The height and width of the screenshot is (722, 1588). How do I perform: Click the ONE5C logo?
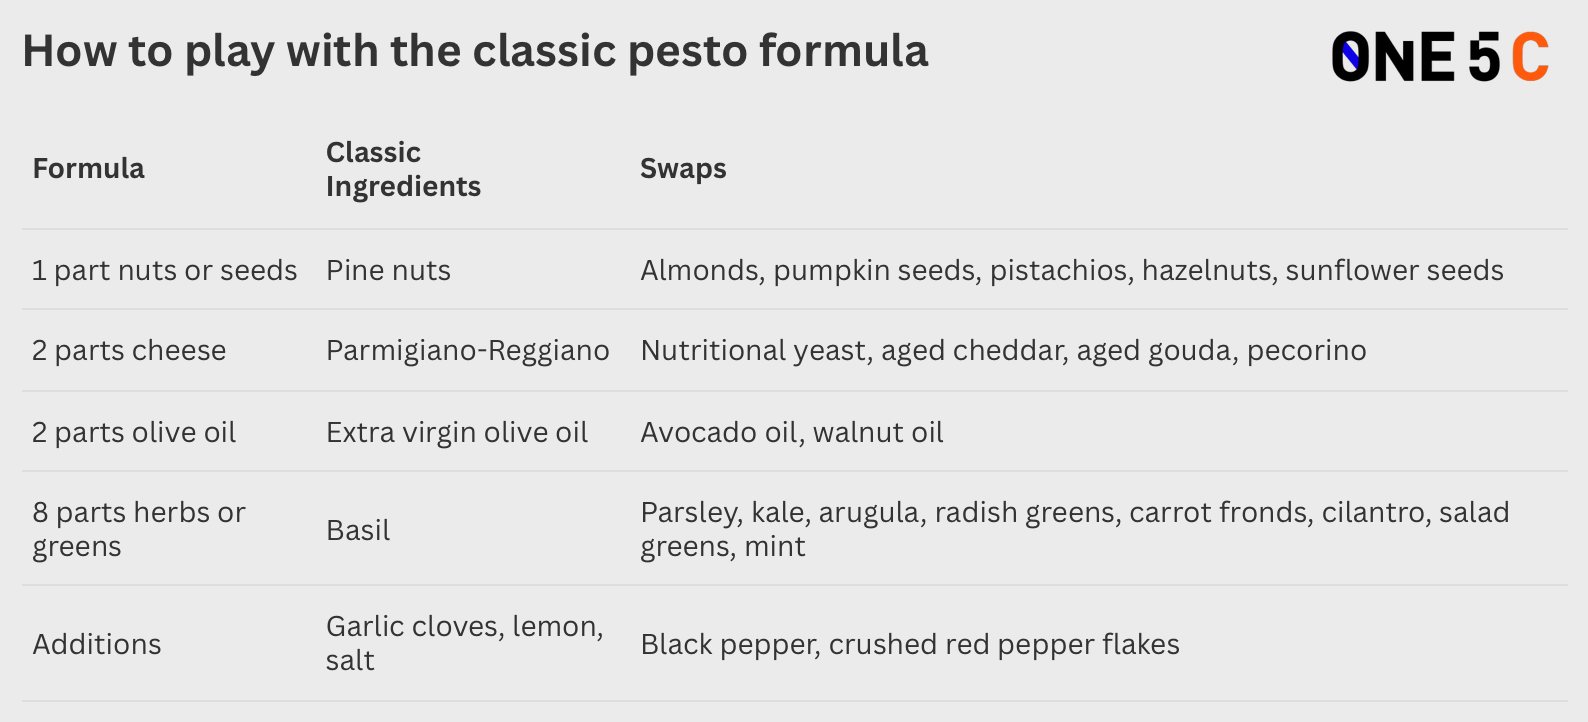1440,57
